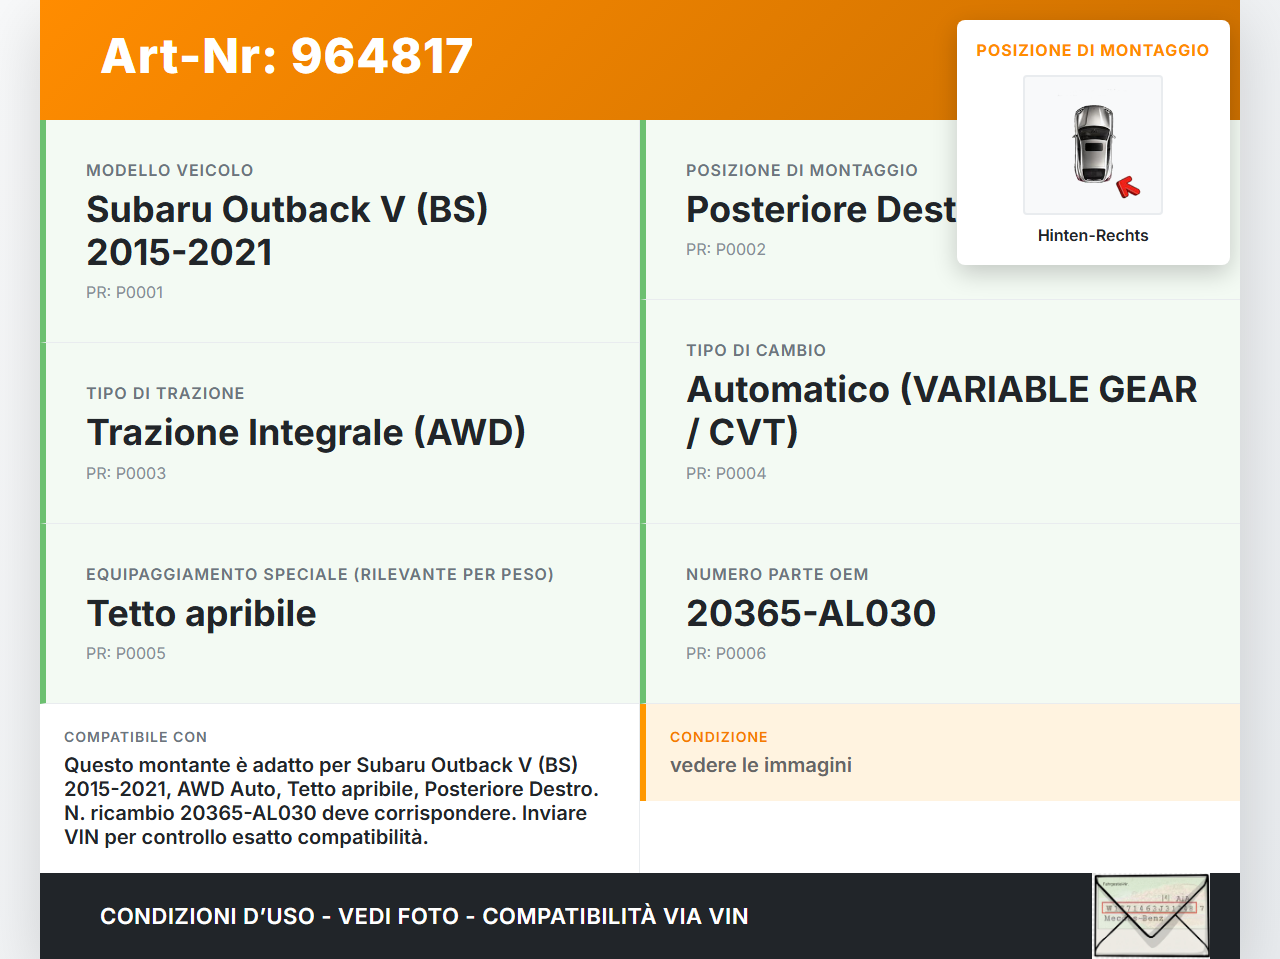Select the Posteriore Destro position value
The height and width of the screenshot is (959, 1280).
[x=820, y=210]
